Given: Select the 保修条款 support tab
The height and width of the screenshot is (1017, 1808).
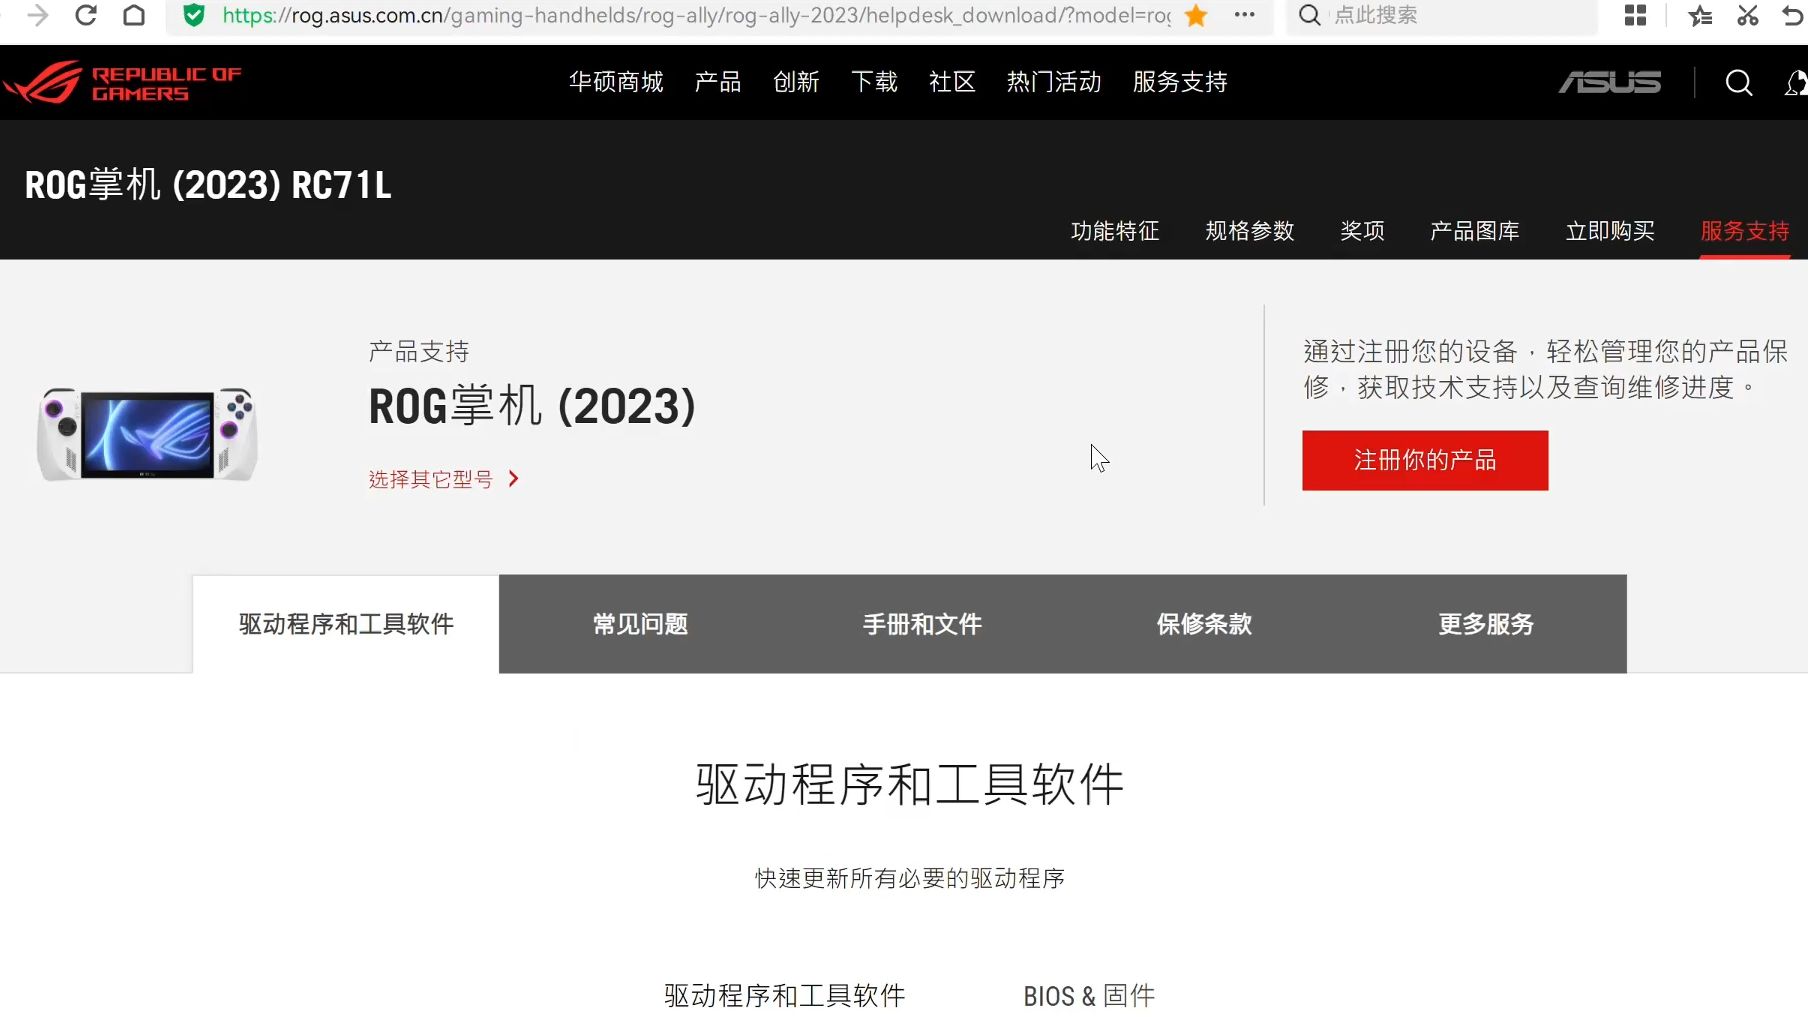Looking at the screenshot, I should [1204, 624].
